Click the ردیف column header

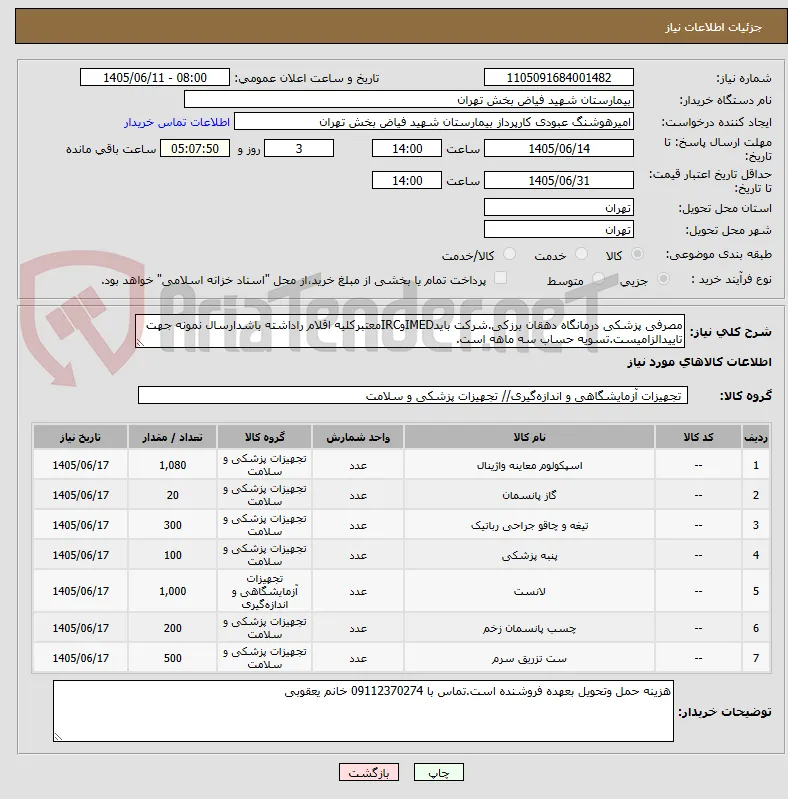(756, 437)
